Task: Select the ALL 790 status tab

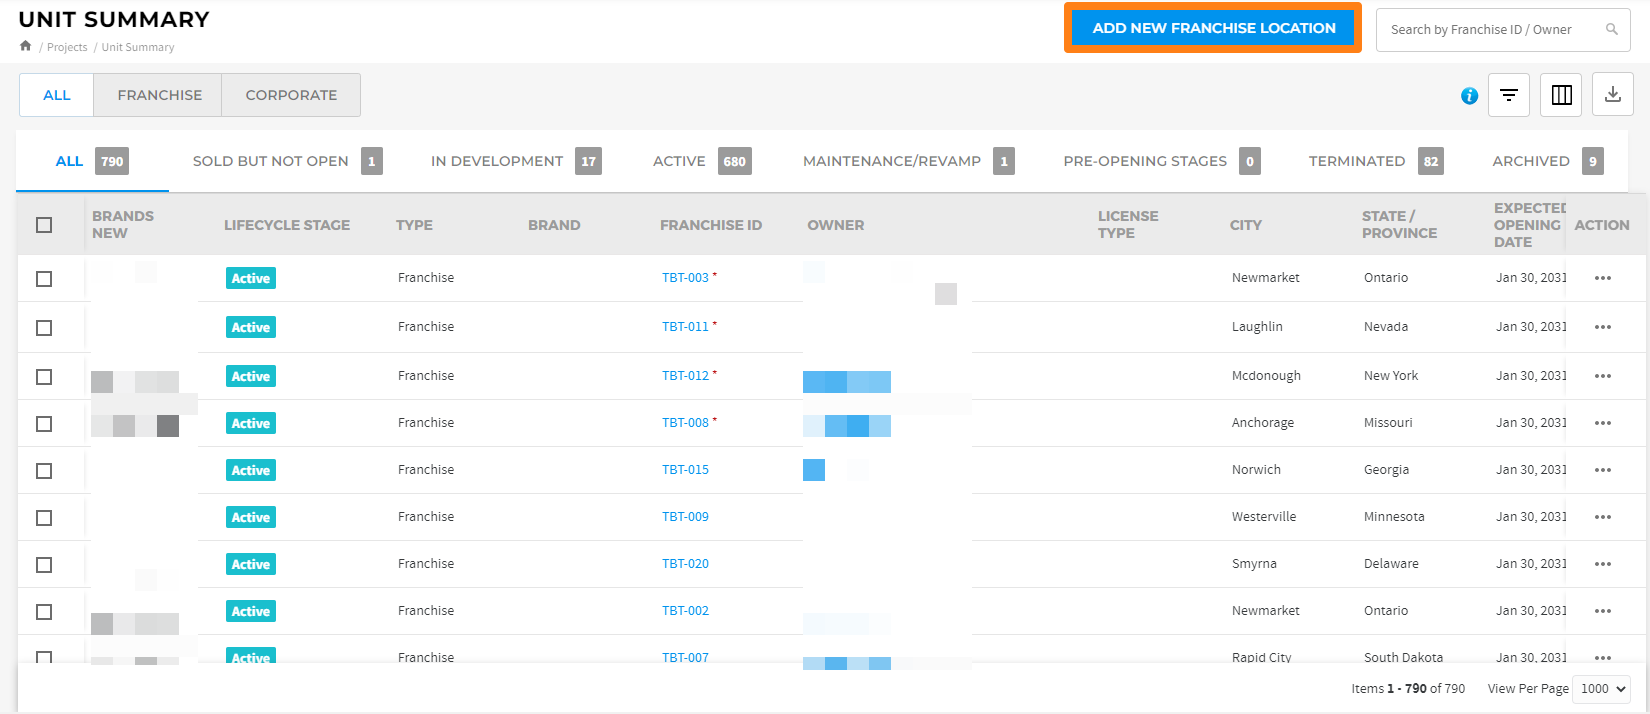Action: pyautogui.click(x=92, y=161)
